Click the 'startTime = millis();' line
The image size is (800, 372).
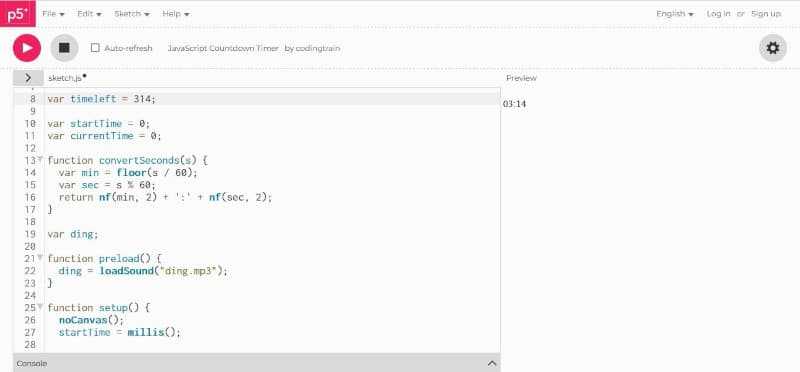[x=120, y=332]
